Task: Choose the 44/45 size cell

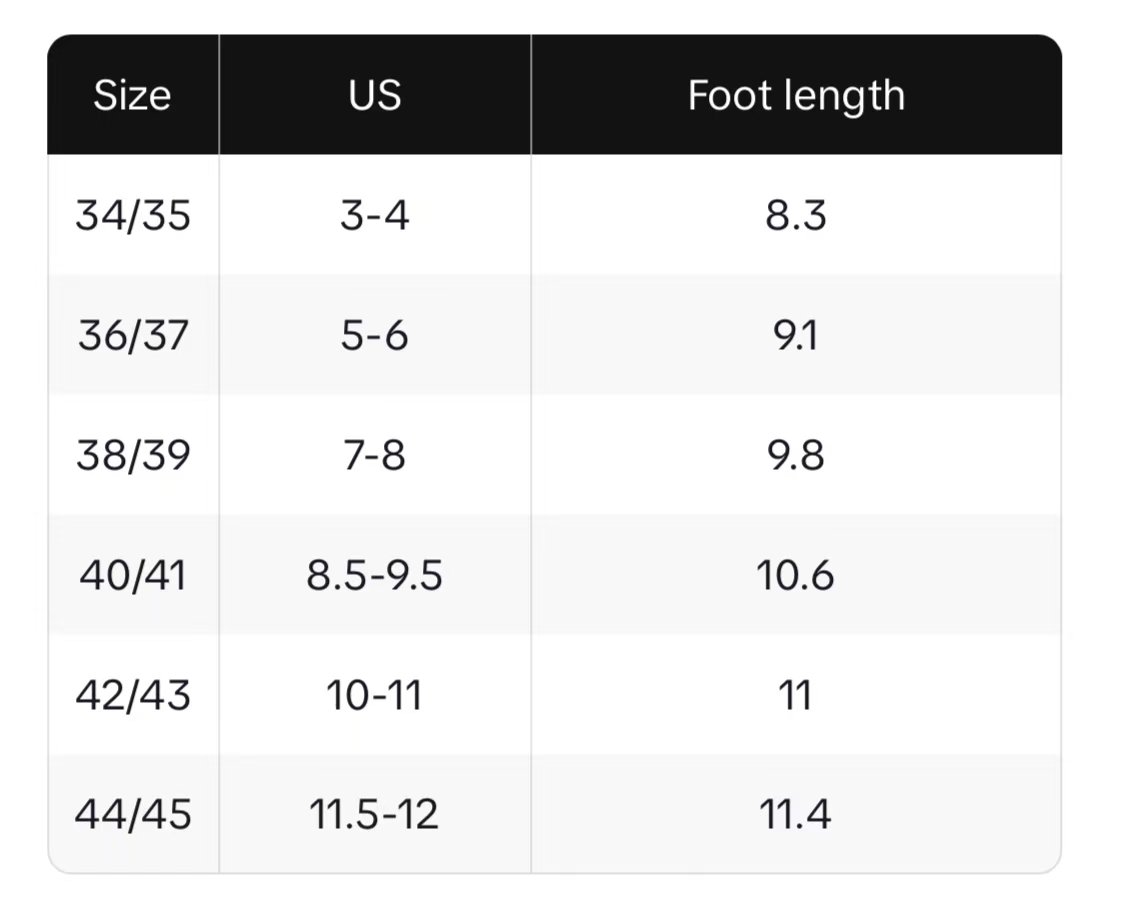Action: (132, 814)
